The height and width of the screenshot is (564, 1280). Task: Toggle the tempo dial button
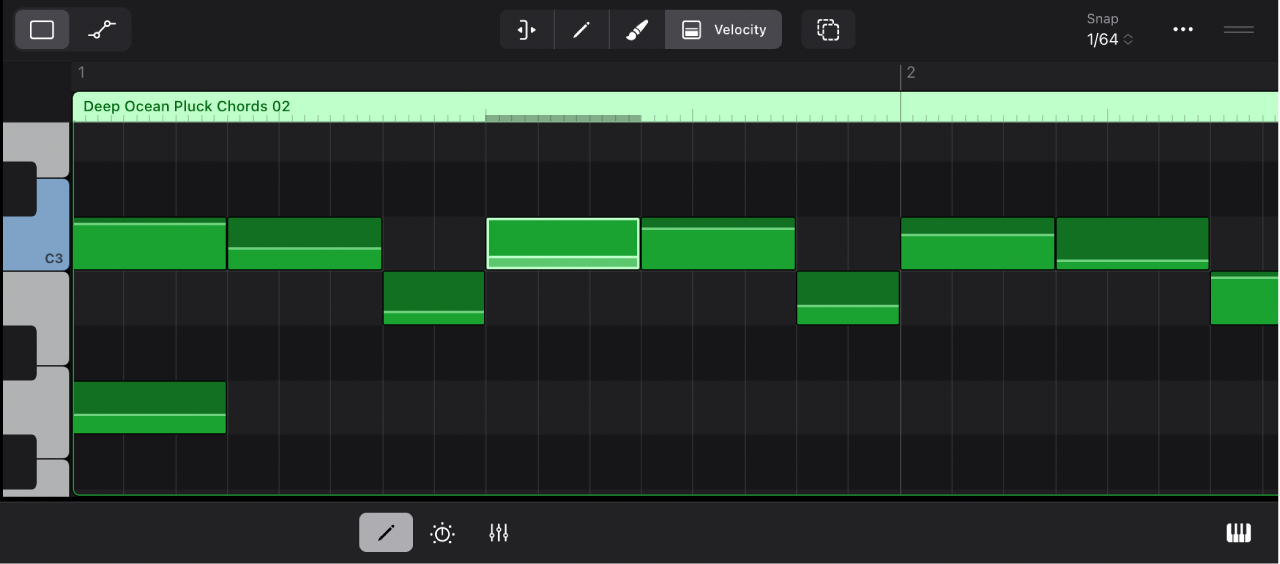click(x=443, y=533)
